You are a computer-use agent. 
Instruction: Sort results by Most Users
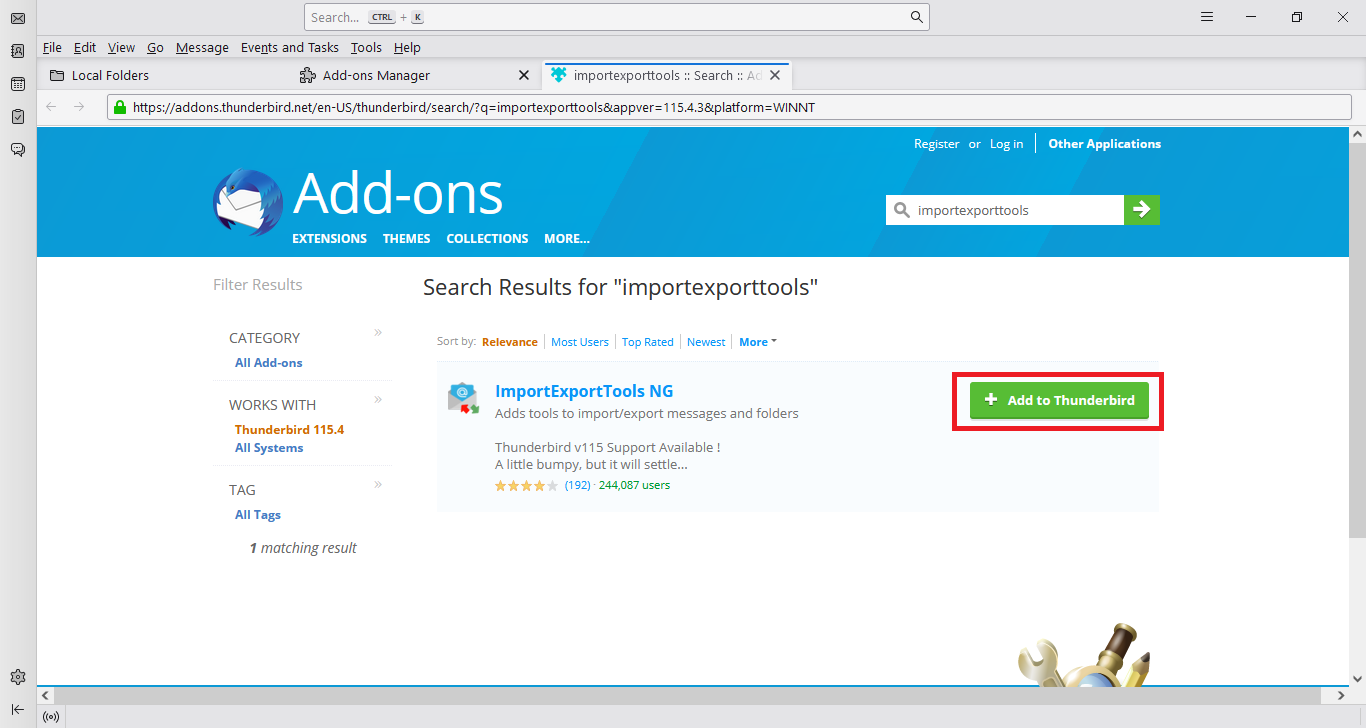tap(580, 342)
